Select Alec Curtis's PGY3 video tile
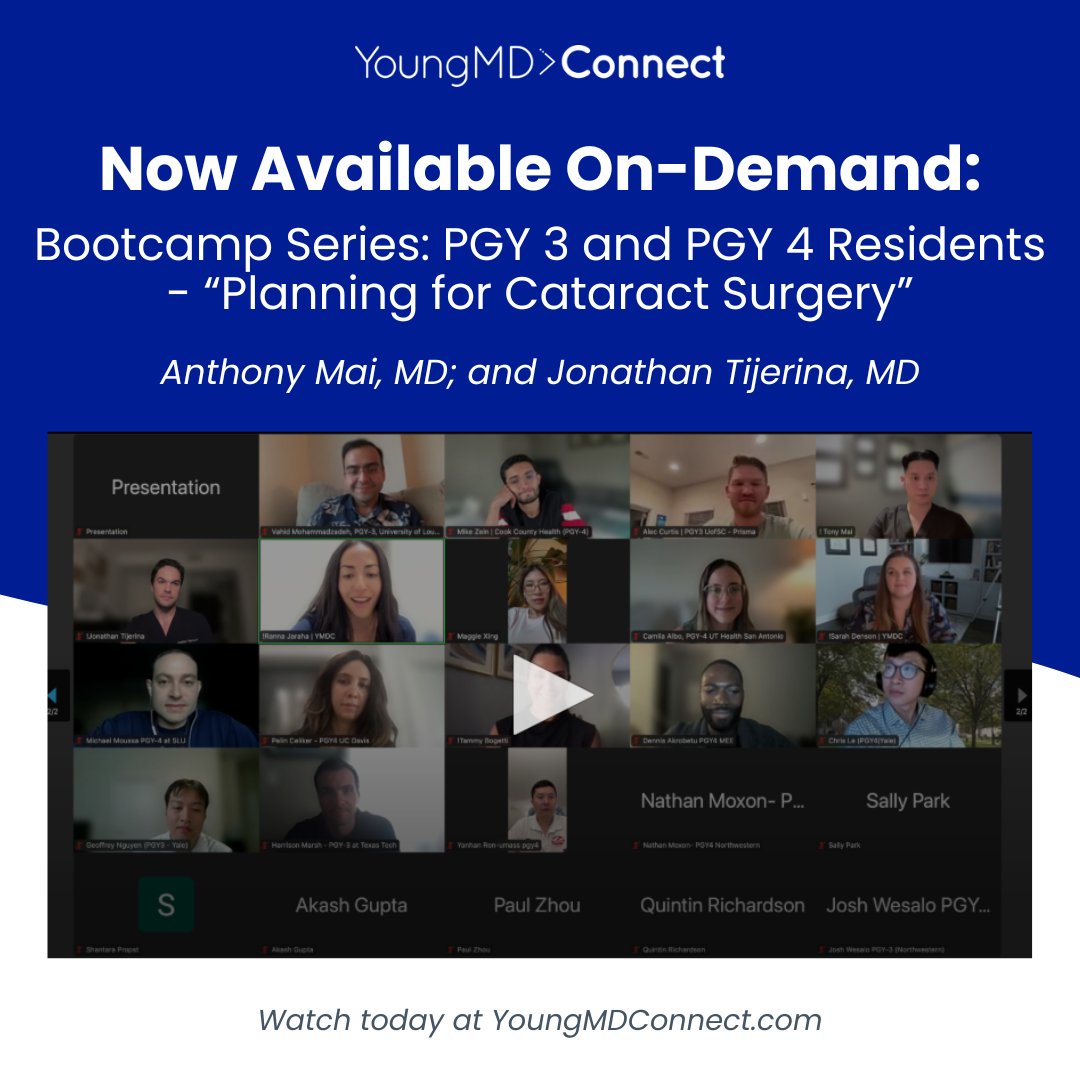This screenshot has height=1080, width=1080. pos(723,486)
